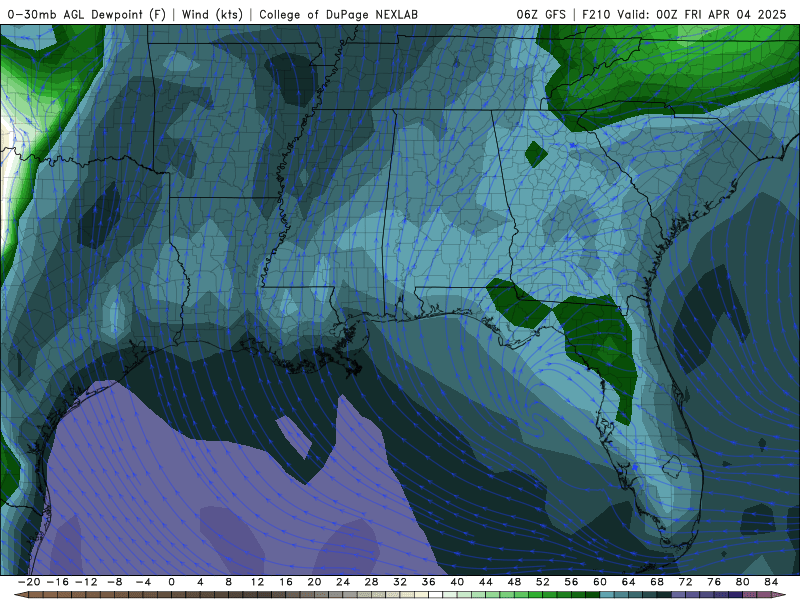Click the '4' legend value
The width and height of the screenshot is (800, 600).
point(200,582)
